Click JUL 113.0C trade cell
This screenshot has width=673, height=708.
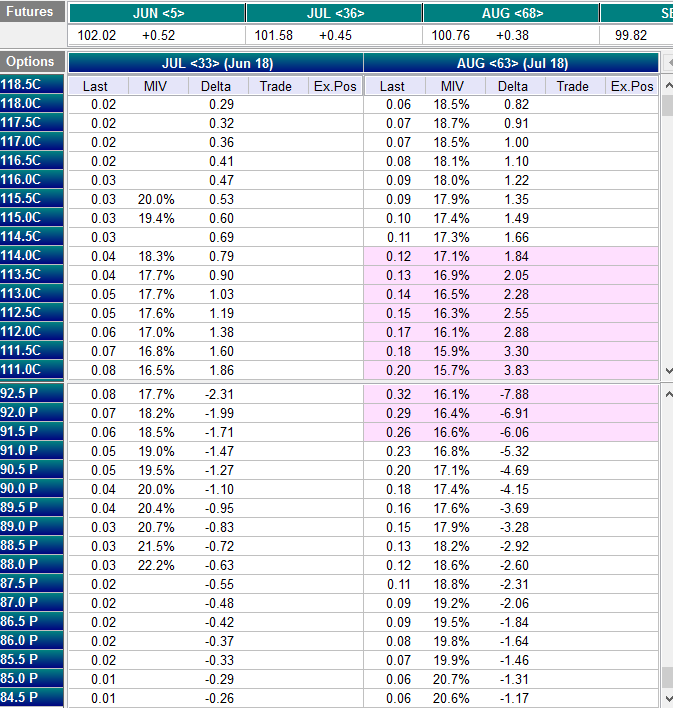[278, 294]
